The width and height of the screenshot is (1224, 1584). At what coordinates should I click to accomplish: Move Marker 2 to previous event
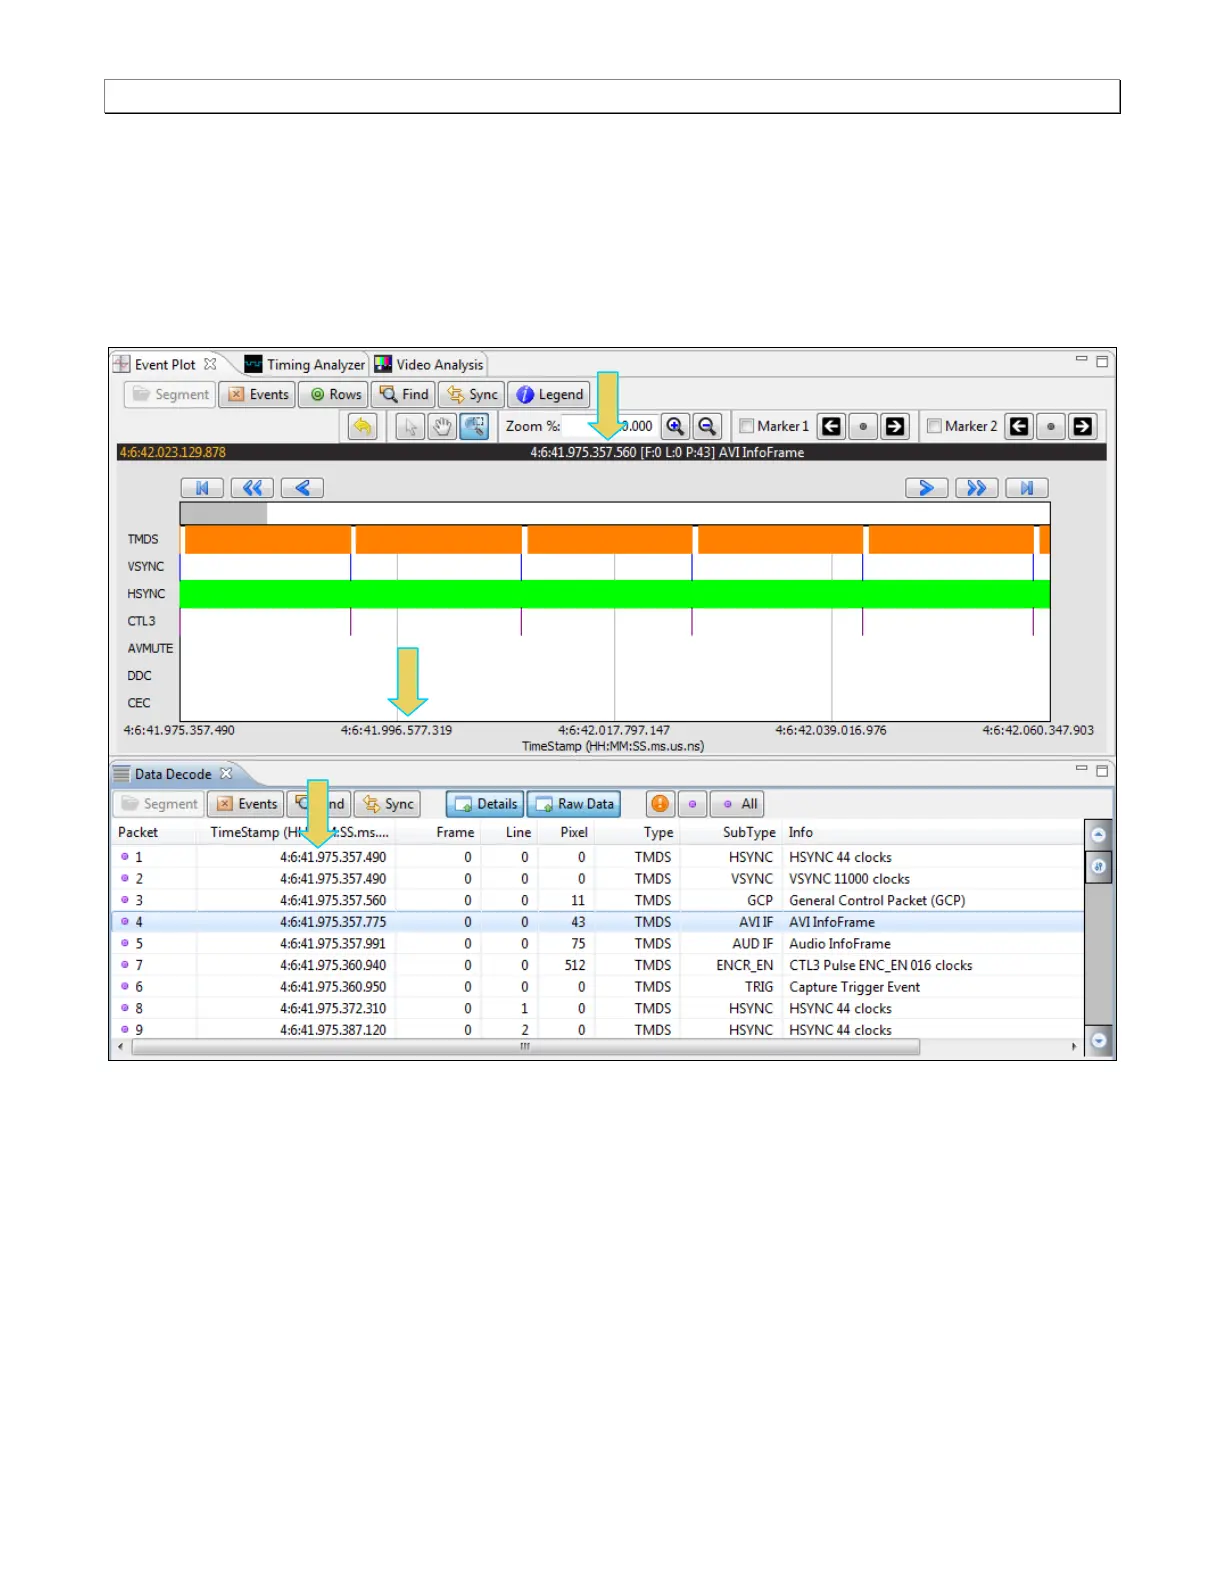(x=1019, y=427)
